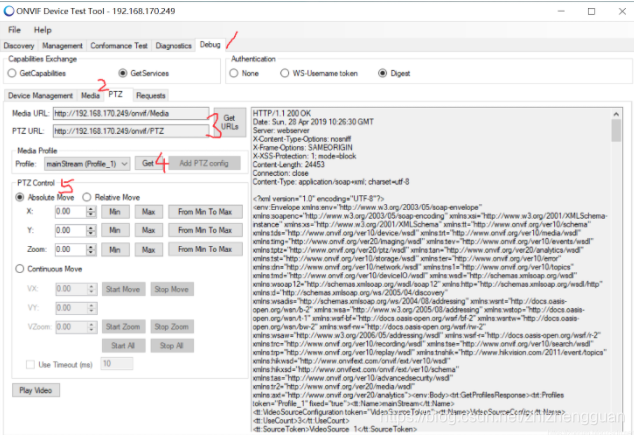Click the Stop Move button
This screenshot has height=435, width=634.
coord(172,289)
